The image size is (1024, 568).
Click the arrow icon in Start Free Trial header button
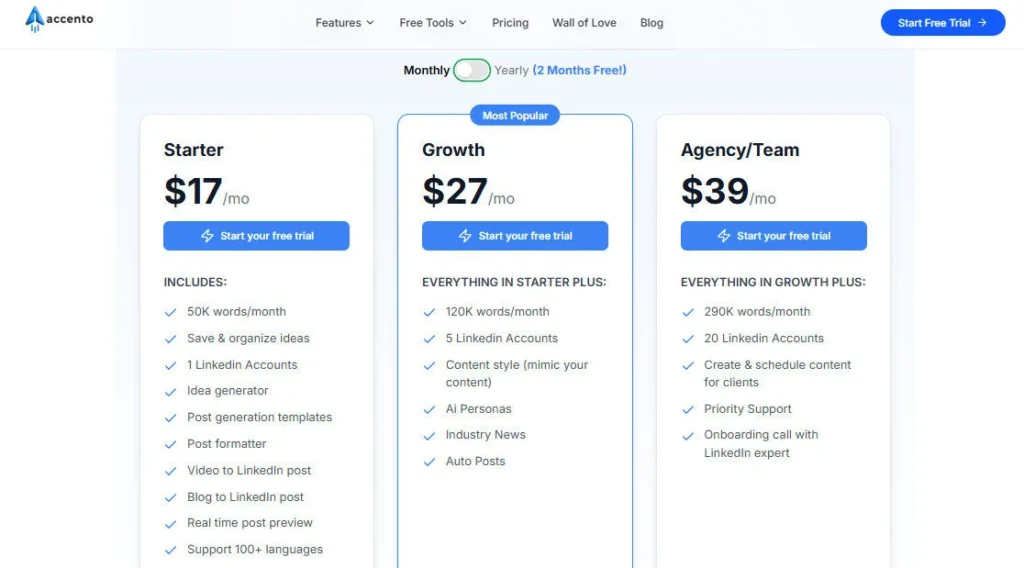pos(982,23)
